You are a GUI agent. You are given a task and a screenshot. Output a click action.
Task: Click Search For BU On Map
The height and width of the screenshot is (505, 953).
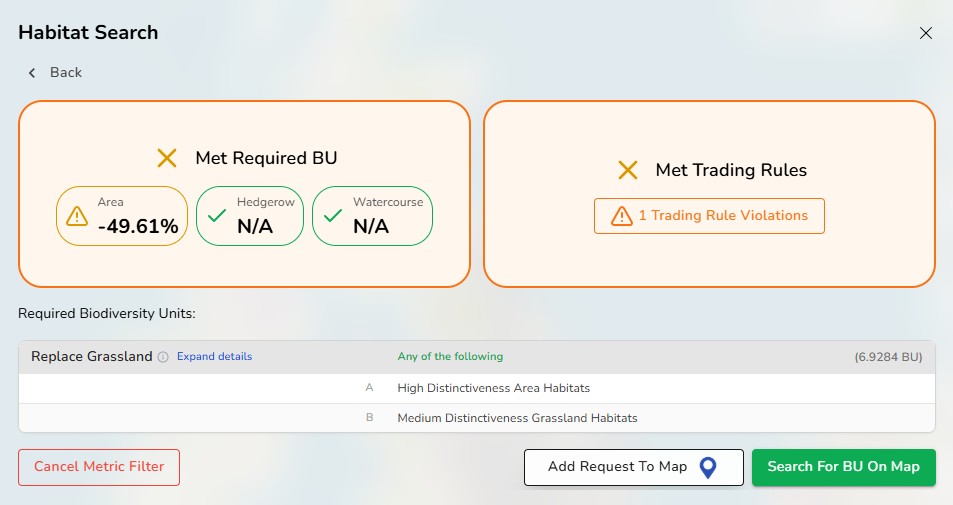coord(843,467)
